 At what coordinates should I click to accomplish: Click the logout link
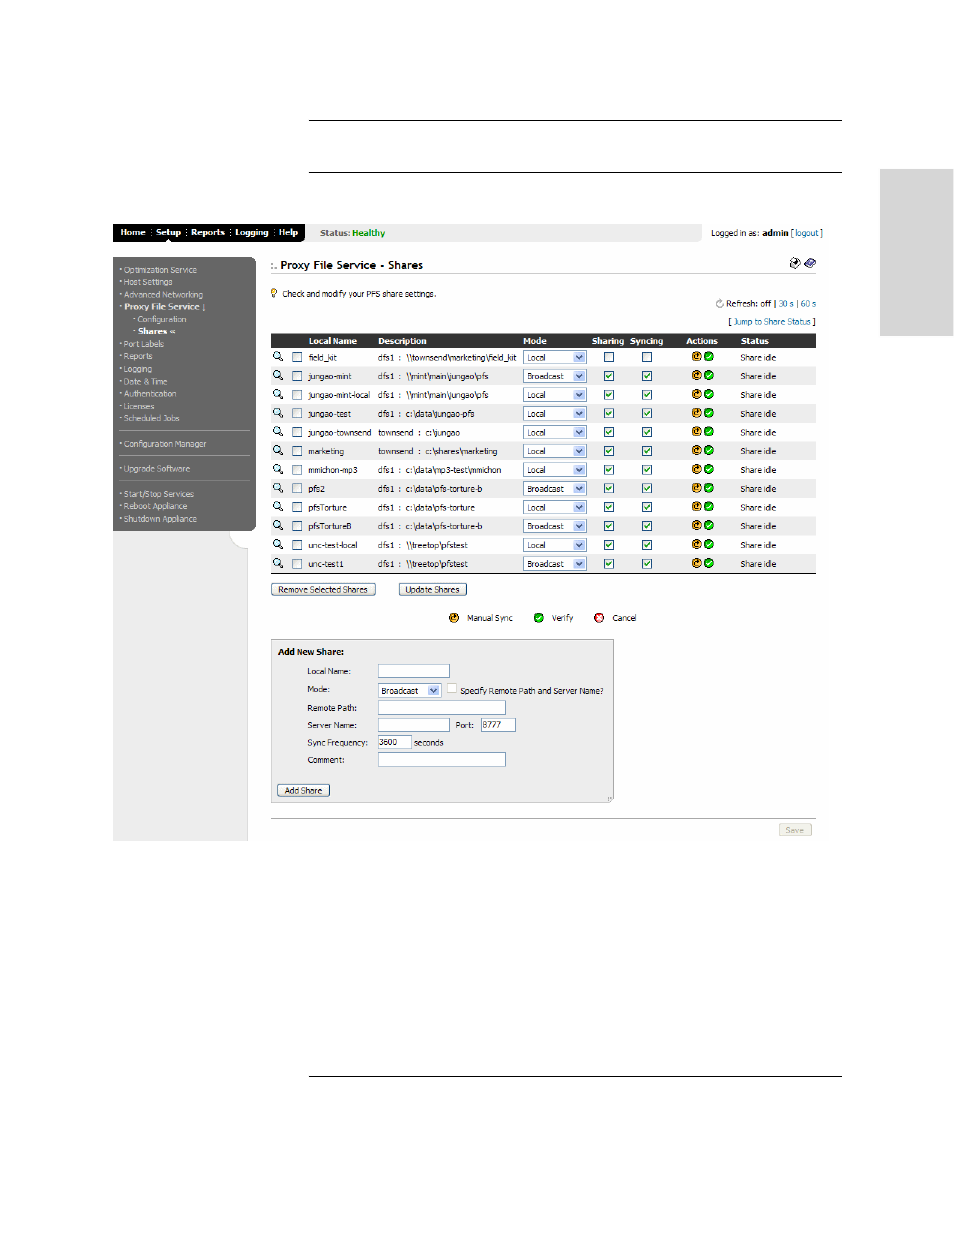coord(807,233)
